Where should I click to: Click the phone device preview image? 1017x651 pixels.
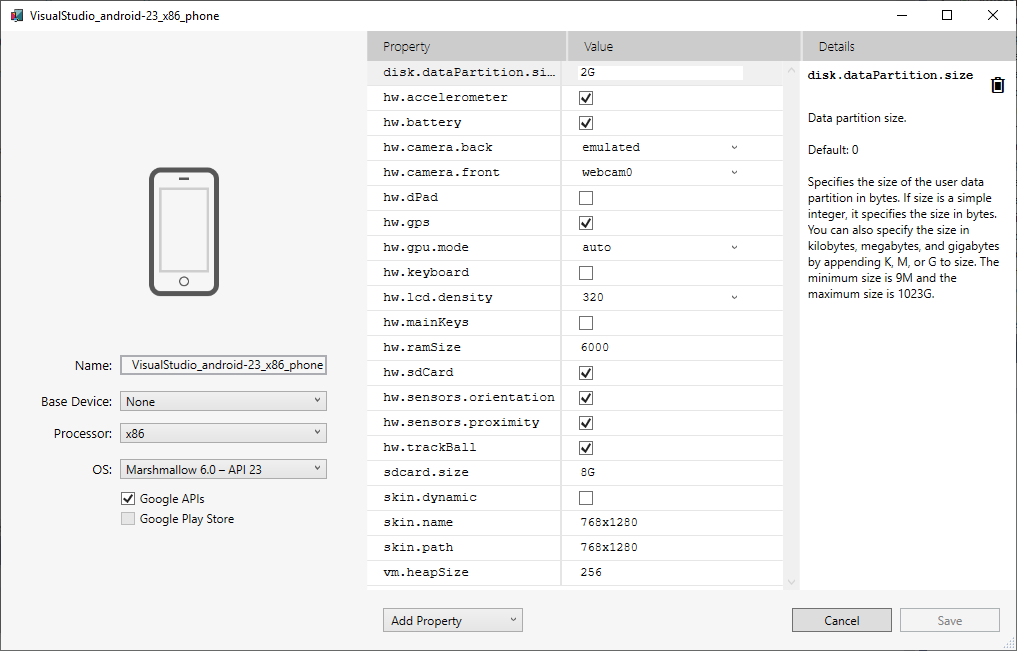point(184,231)
